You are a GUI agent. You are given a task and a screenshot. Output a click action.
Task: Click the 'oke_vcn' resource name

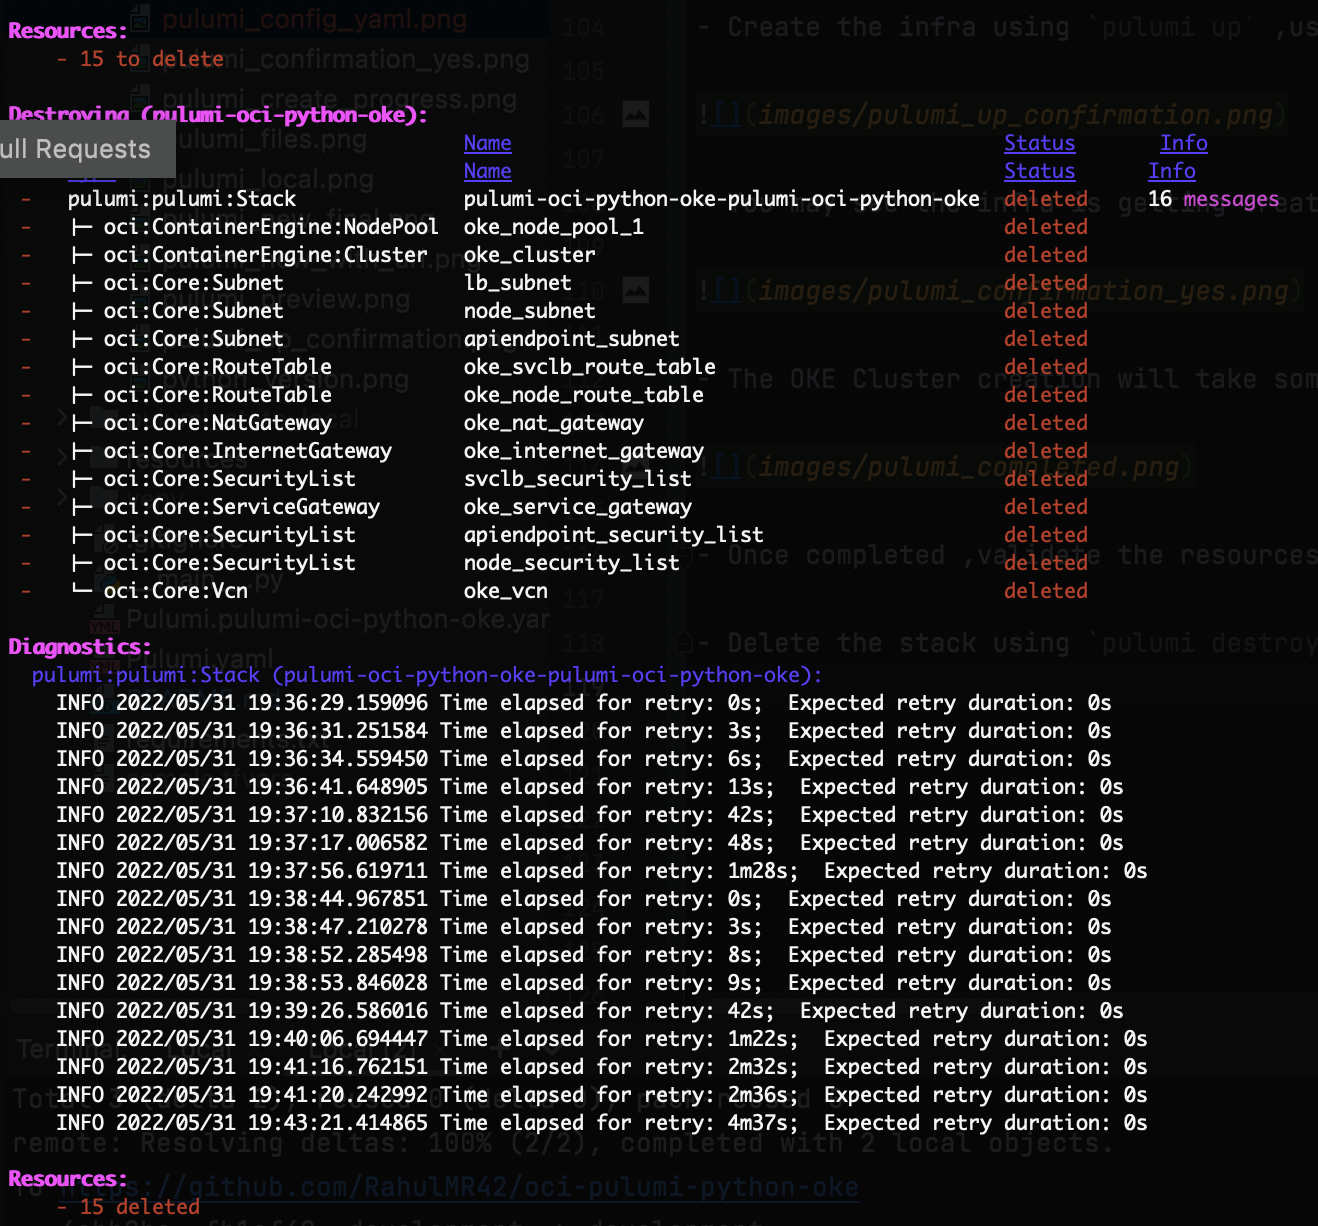pos(506,591)
